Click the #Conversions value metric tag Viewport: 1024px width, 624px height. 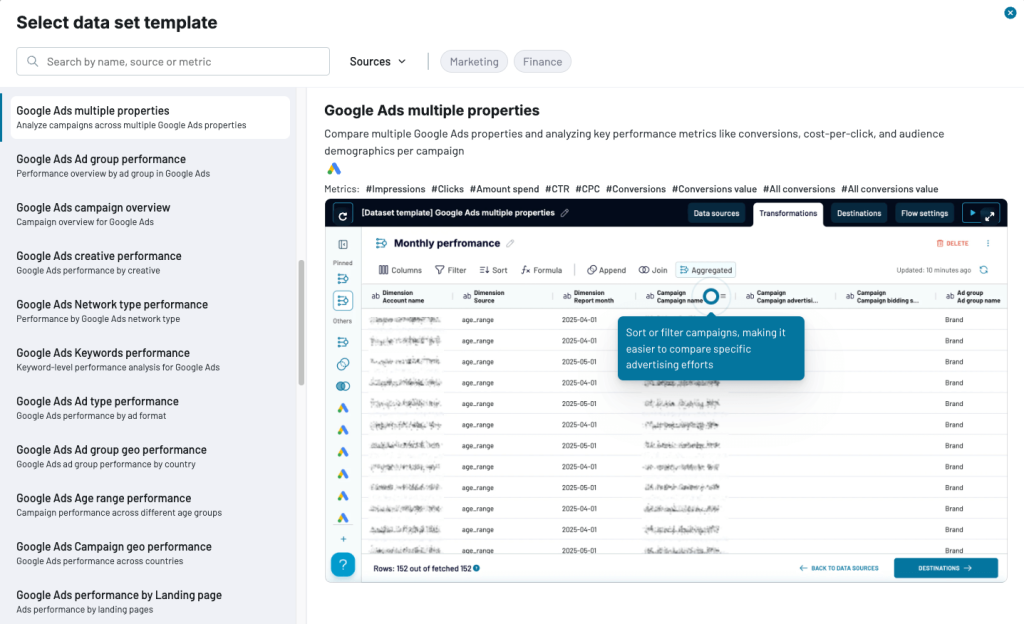coord(714,189)
